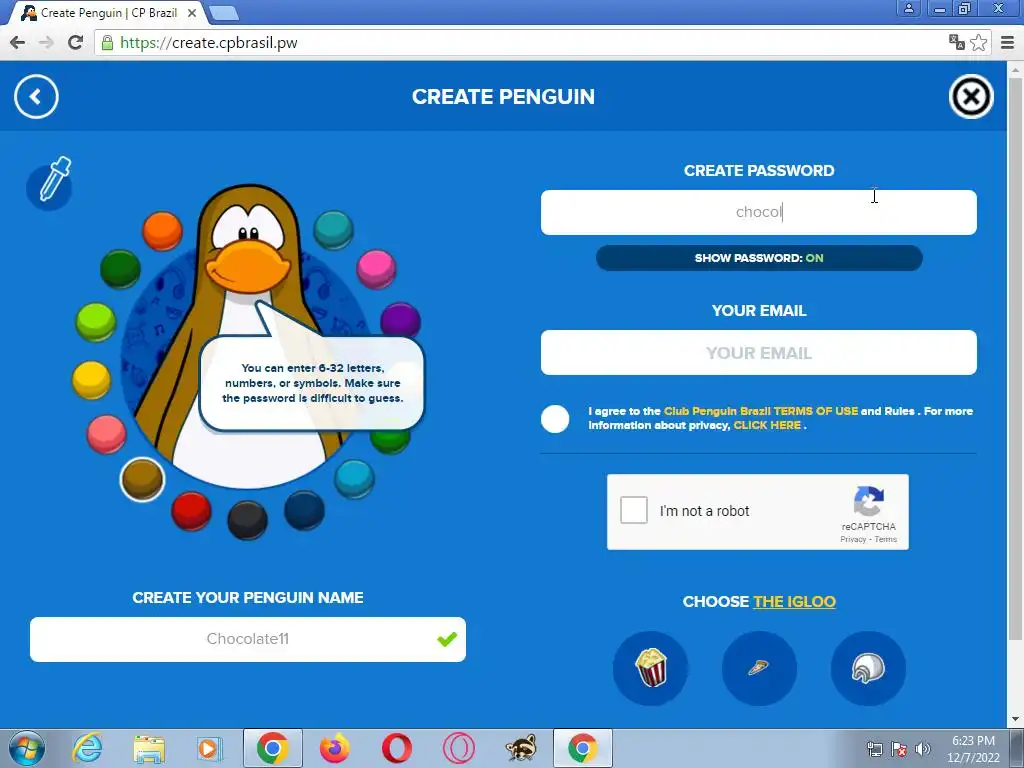Viewport: 1024px width, 768px height.
Task: Open the eyedropper color picker tool
Action: (50, 183)
